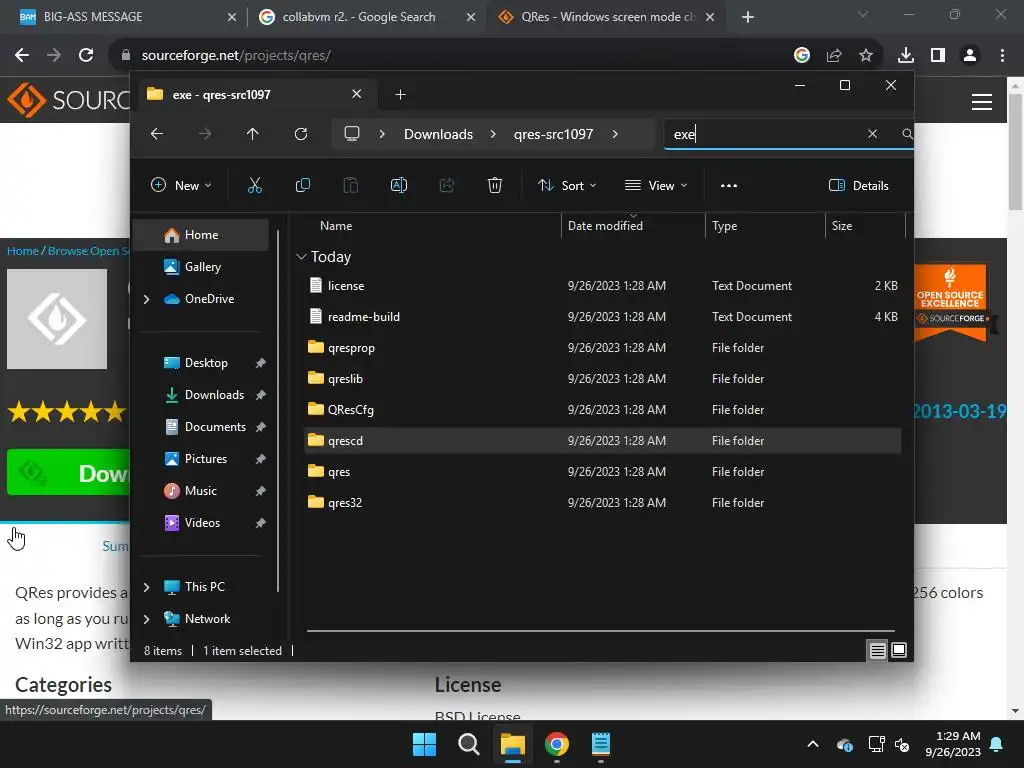
Task: Click the This PC monitor icon in address bar
Action: point(352,134)
